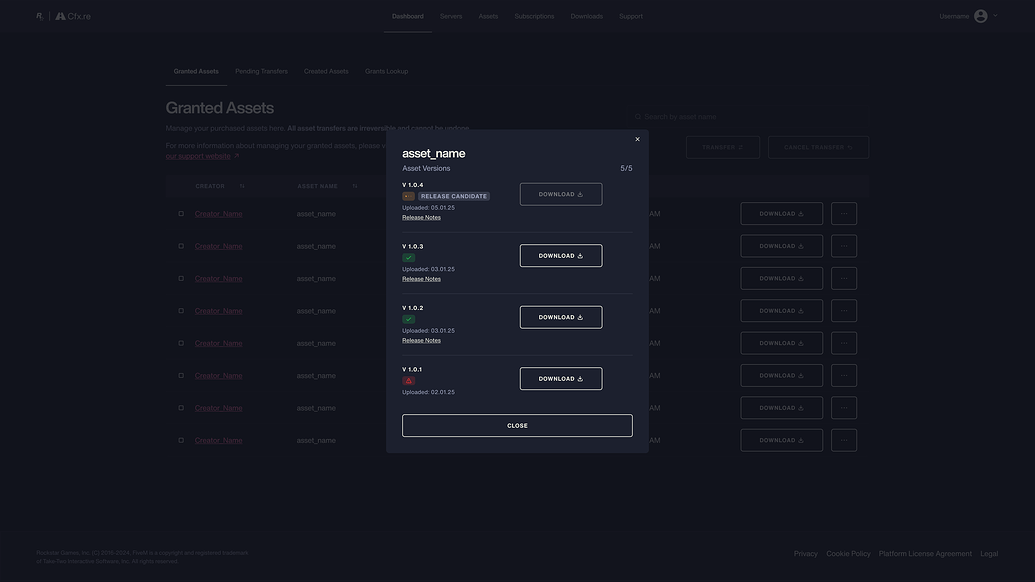The image size is (1035, 582).
Task: Open more options for second table row
Action: [844, 246]
